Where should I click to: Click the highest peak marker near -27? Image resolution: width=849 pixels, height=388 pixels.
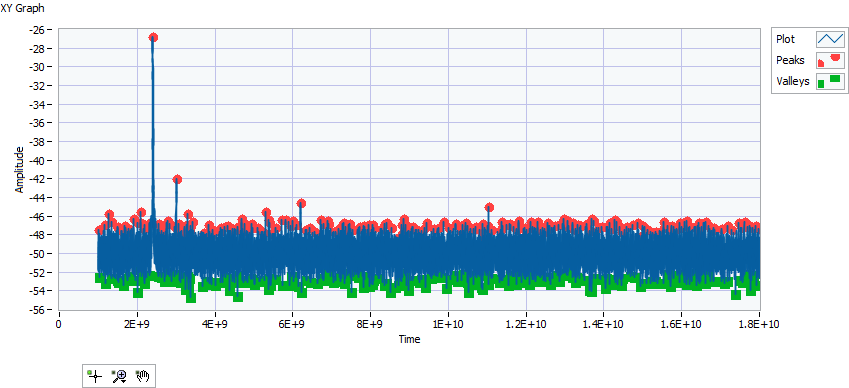(153, 37)
